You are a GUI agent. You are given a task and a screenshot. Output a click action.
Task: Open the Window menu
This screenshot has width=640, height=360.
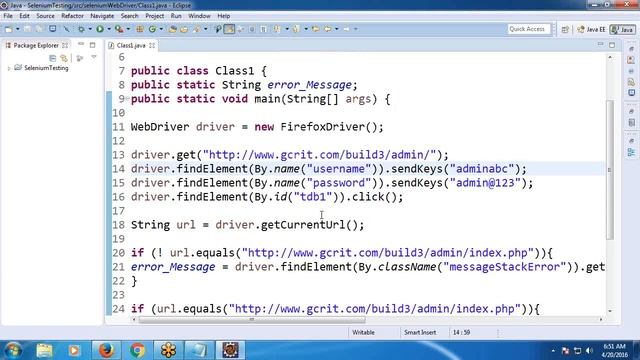click(x=199, y=16)
